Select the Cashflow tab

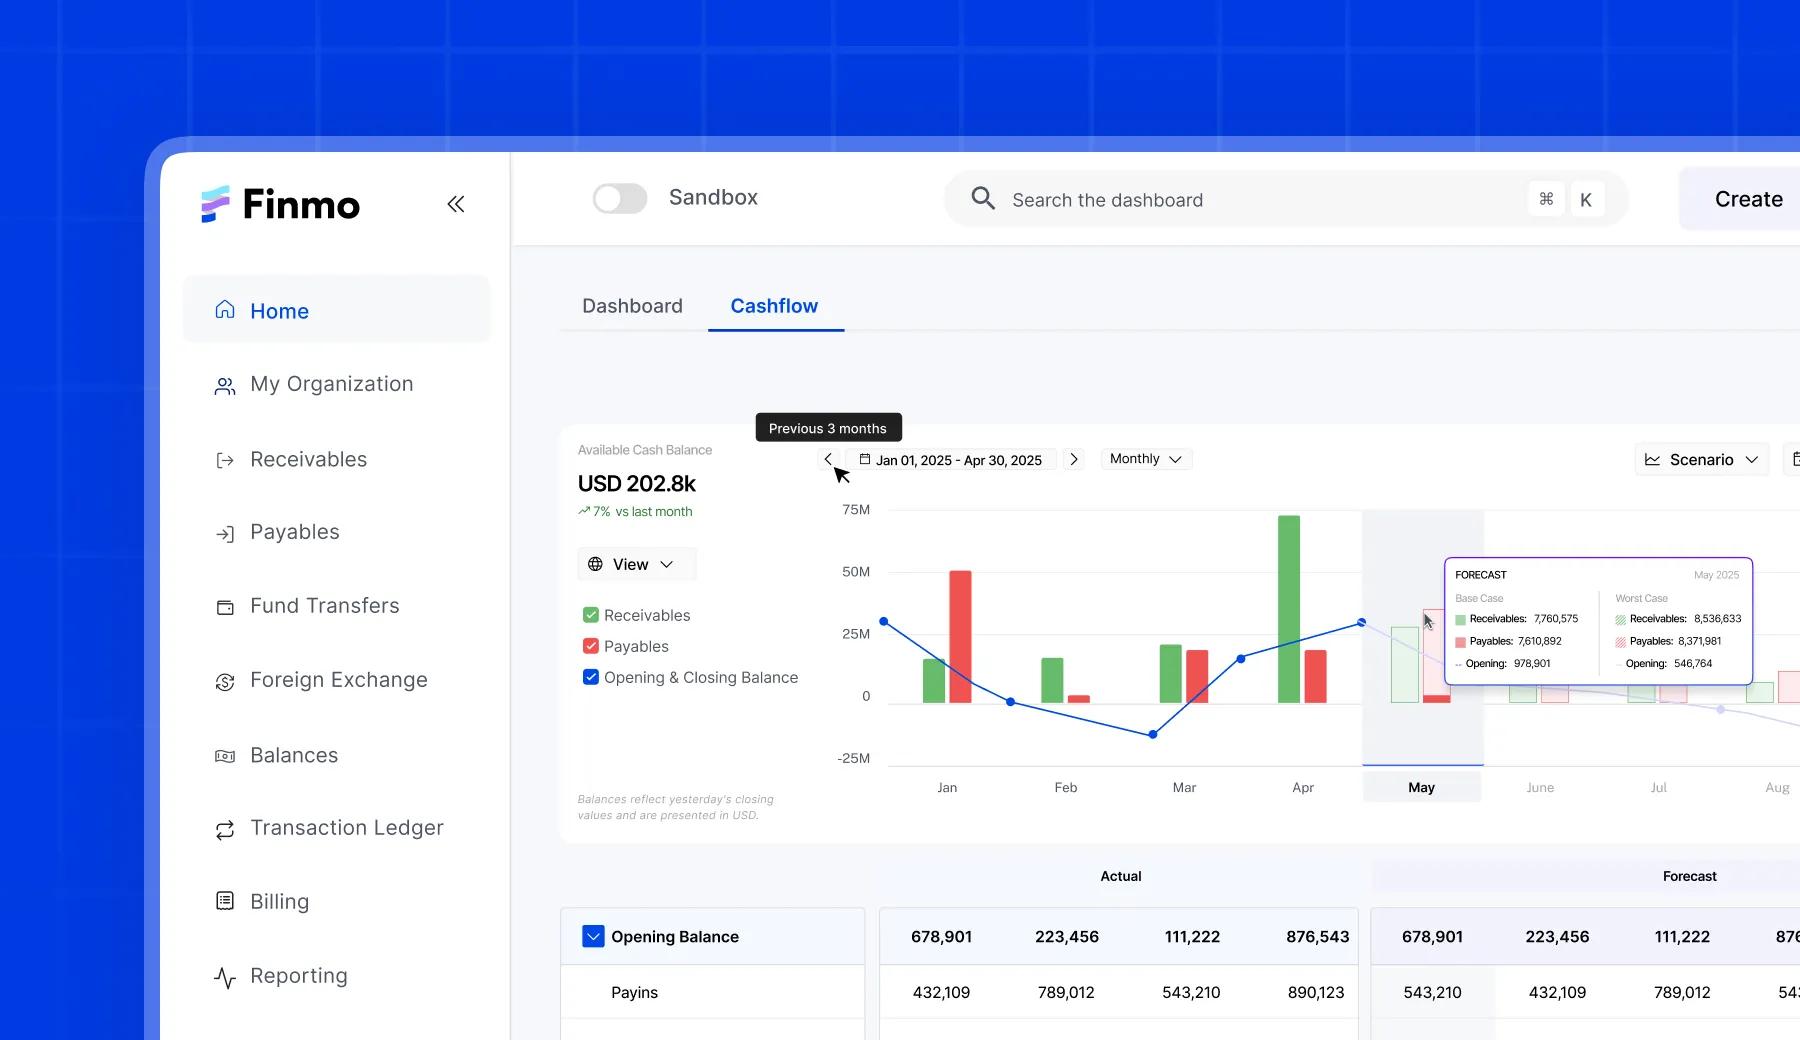click(x=774, y=306)
